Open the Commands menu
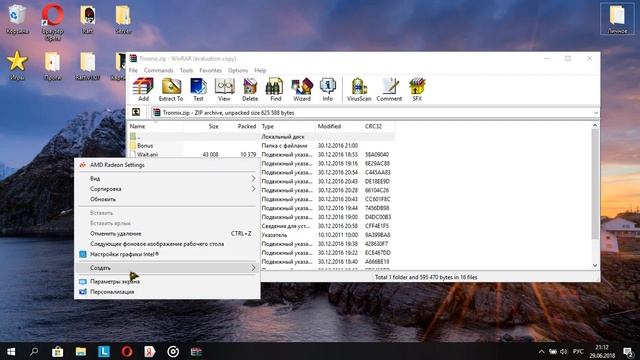Viewport: 640px width, 360px height. tap(158, 70)
